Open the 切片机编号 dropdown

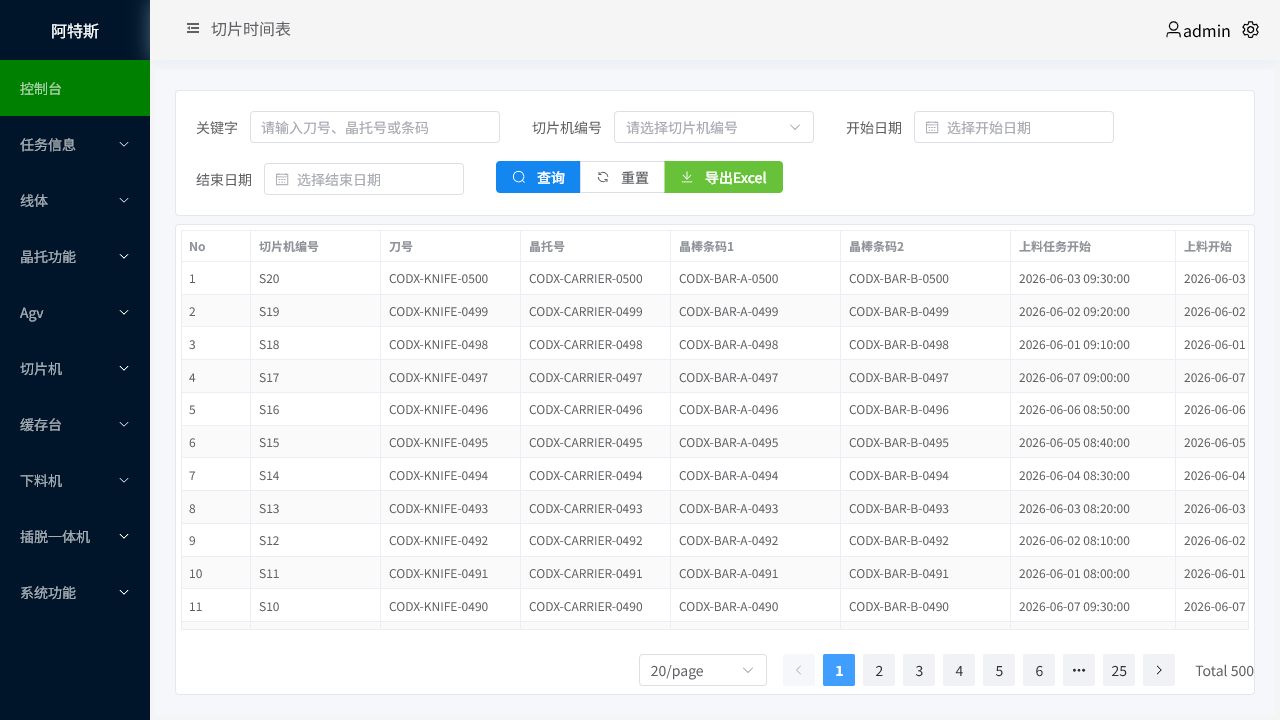(714, 127)
